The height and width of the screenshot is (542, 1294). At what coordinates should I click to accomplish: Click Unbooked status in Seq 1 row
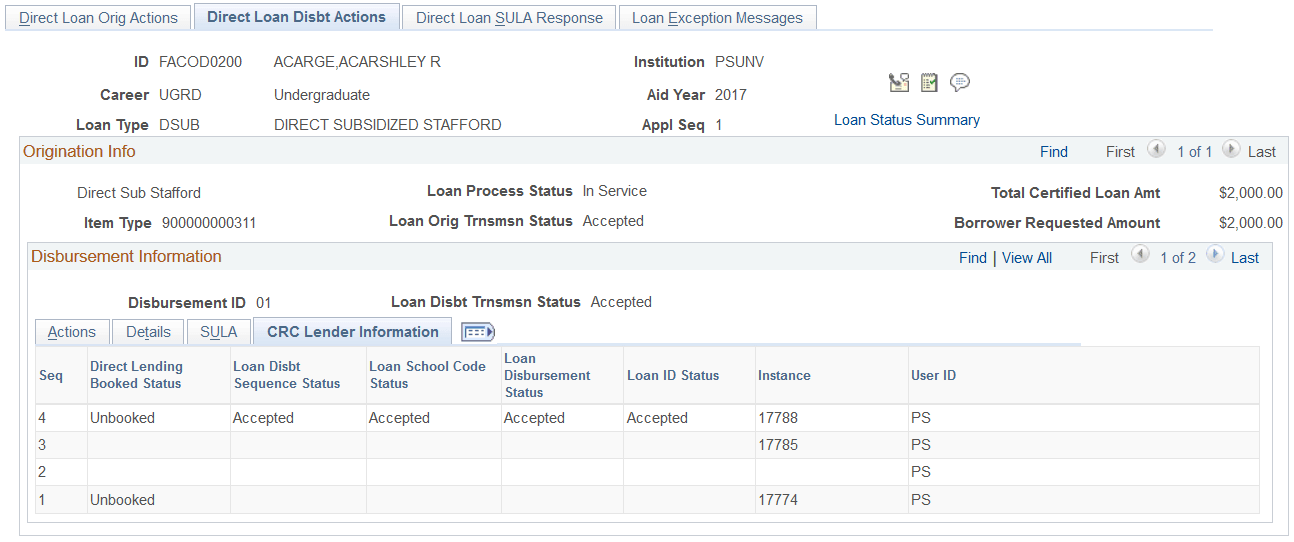(122, 499)
